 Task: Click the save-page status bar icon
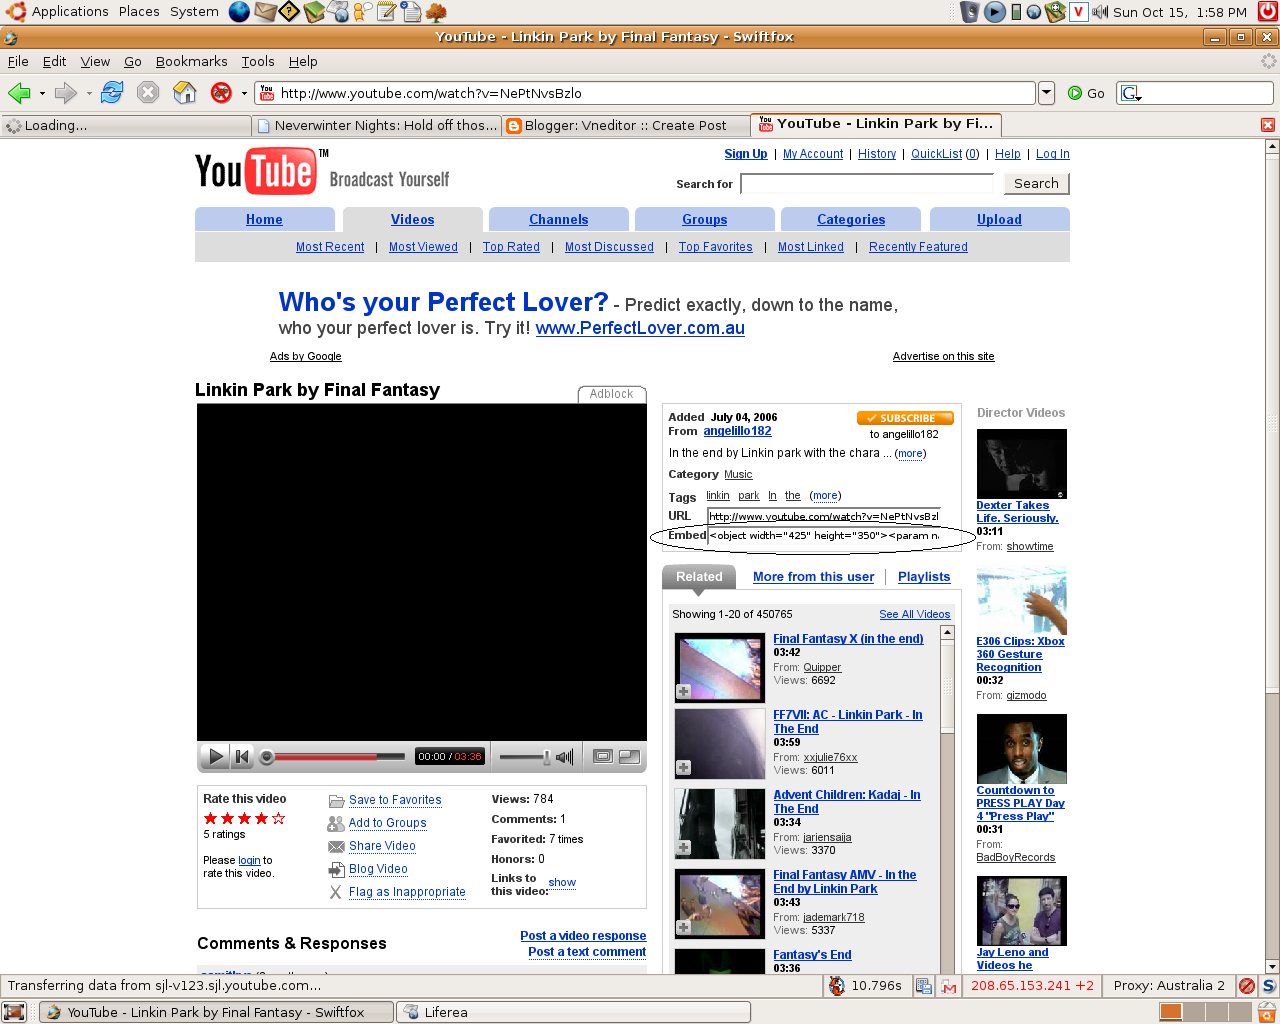coord(923,986)
